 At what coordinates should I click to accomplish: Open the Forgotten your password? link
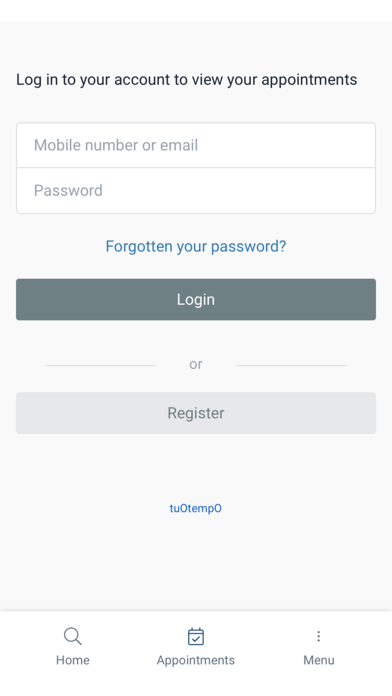click(196, 246)
